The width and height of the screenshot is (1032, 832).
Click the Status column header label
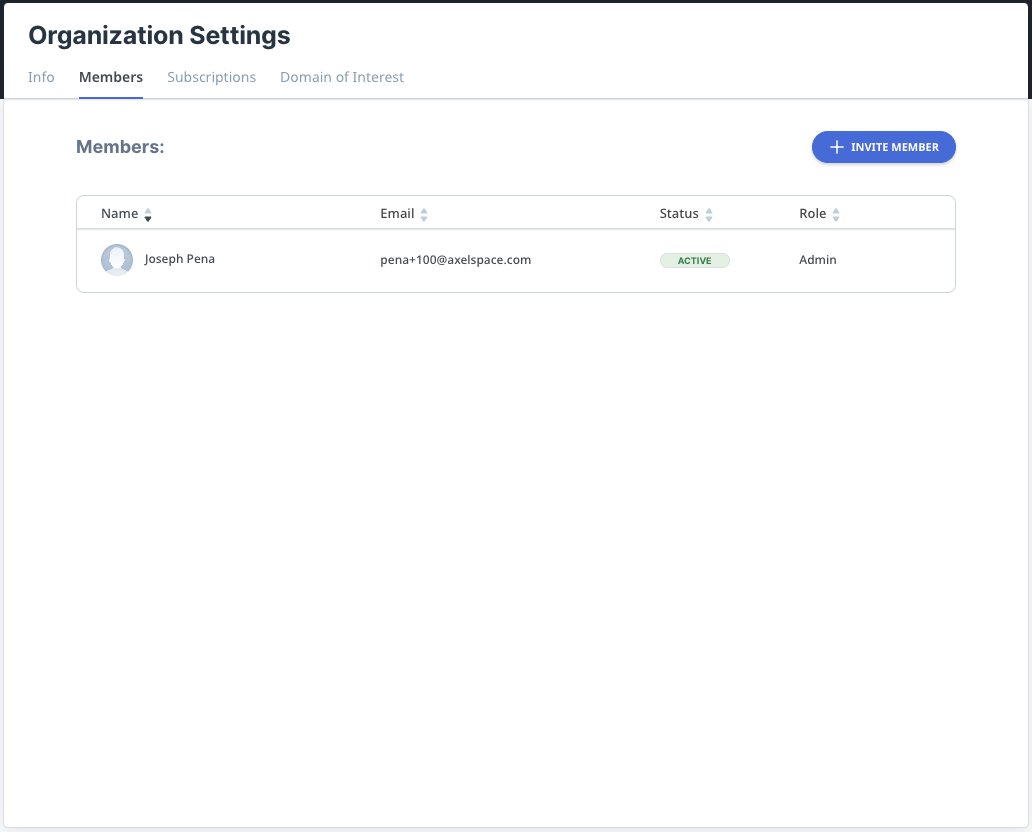(679, 214)
